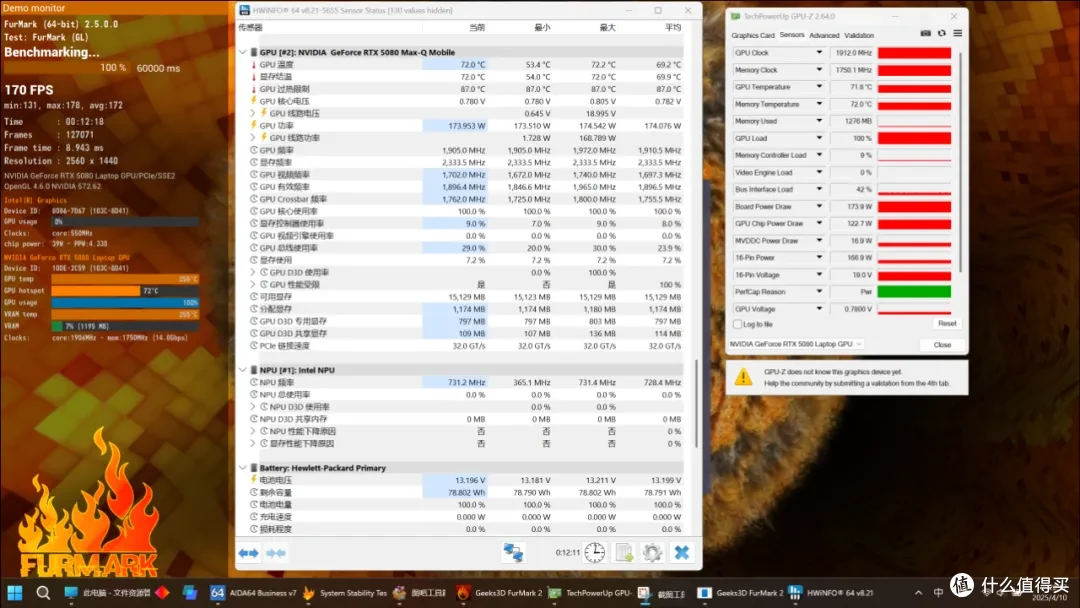
Task: Open GPU-Z hamburger menu icon
Action: [x=957, y=33]
